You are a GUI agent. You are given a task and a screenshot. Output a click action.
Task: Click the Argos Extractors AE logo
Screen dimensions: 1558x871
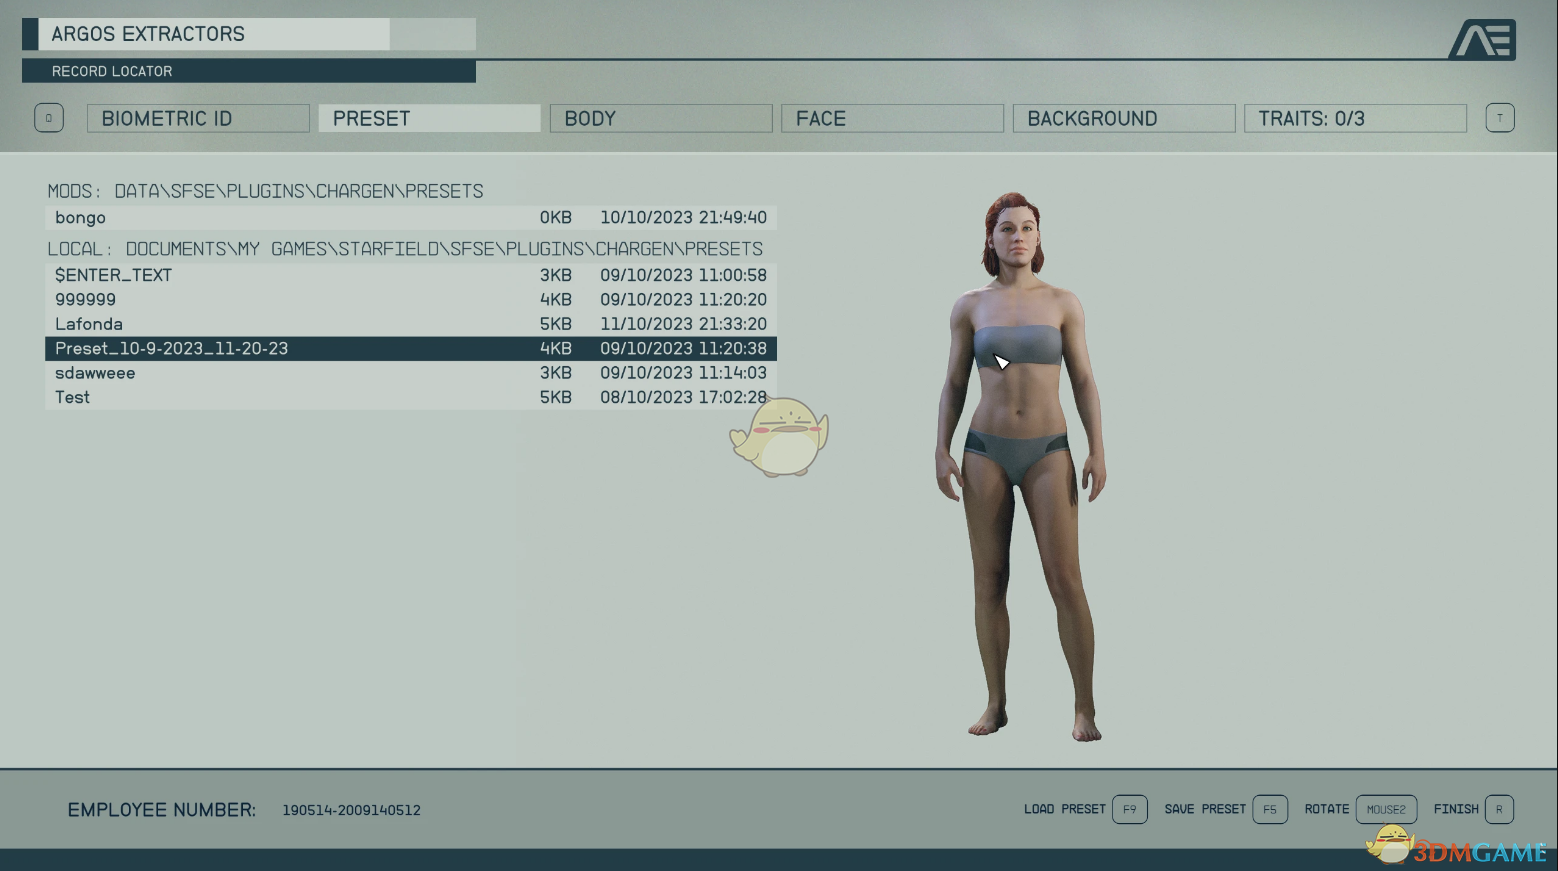click(1482, 40)
